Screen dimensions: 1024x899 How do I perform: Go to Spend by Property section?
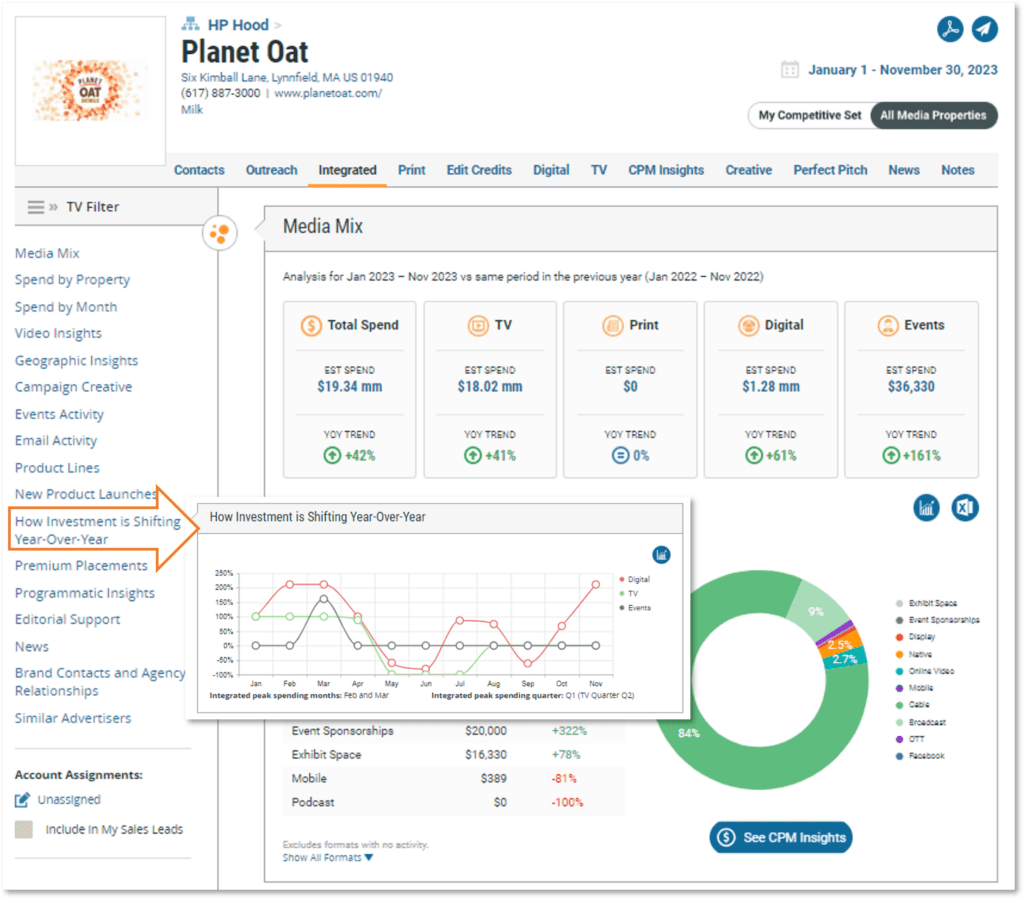click(x=72, y=280)
